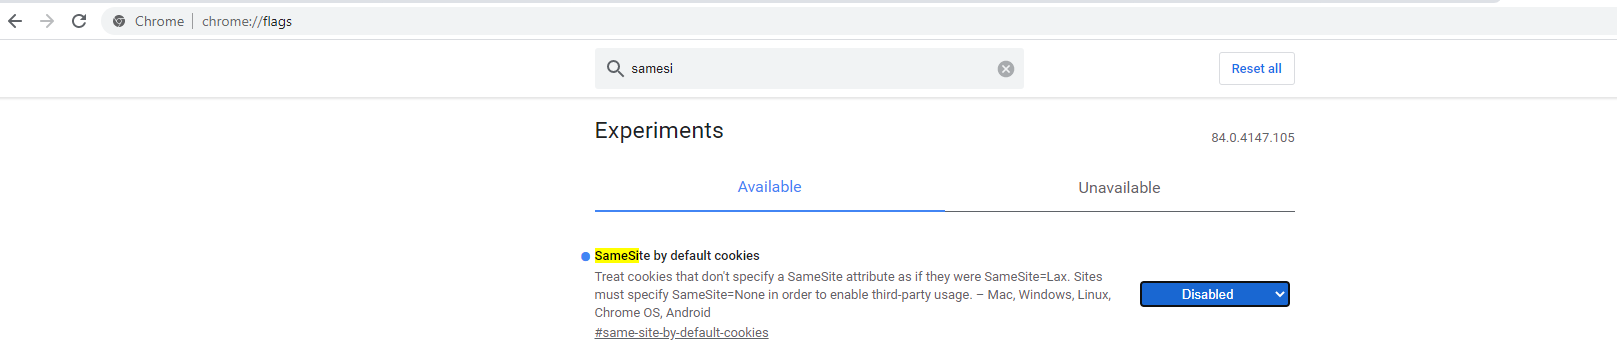The image size is (1617, 363).
Task: Open the Disabled dropdown for SameSite flag
Action: 1215,294
